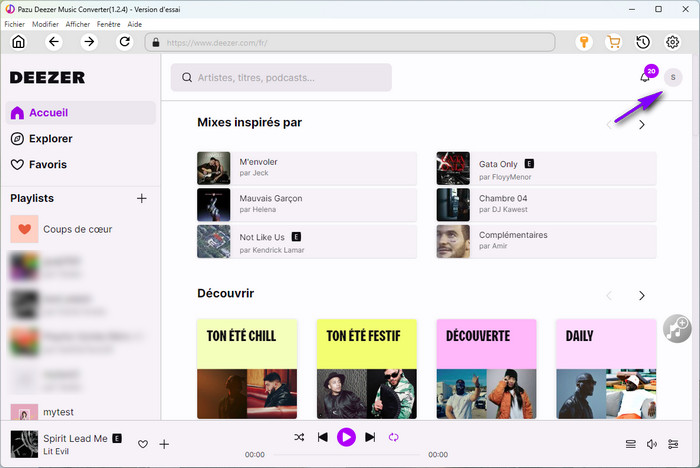Viewport: 700px width, 468px height.
Task: Click the artist par FloyyMenor
Action: click(505, 177)
